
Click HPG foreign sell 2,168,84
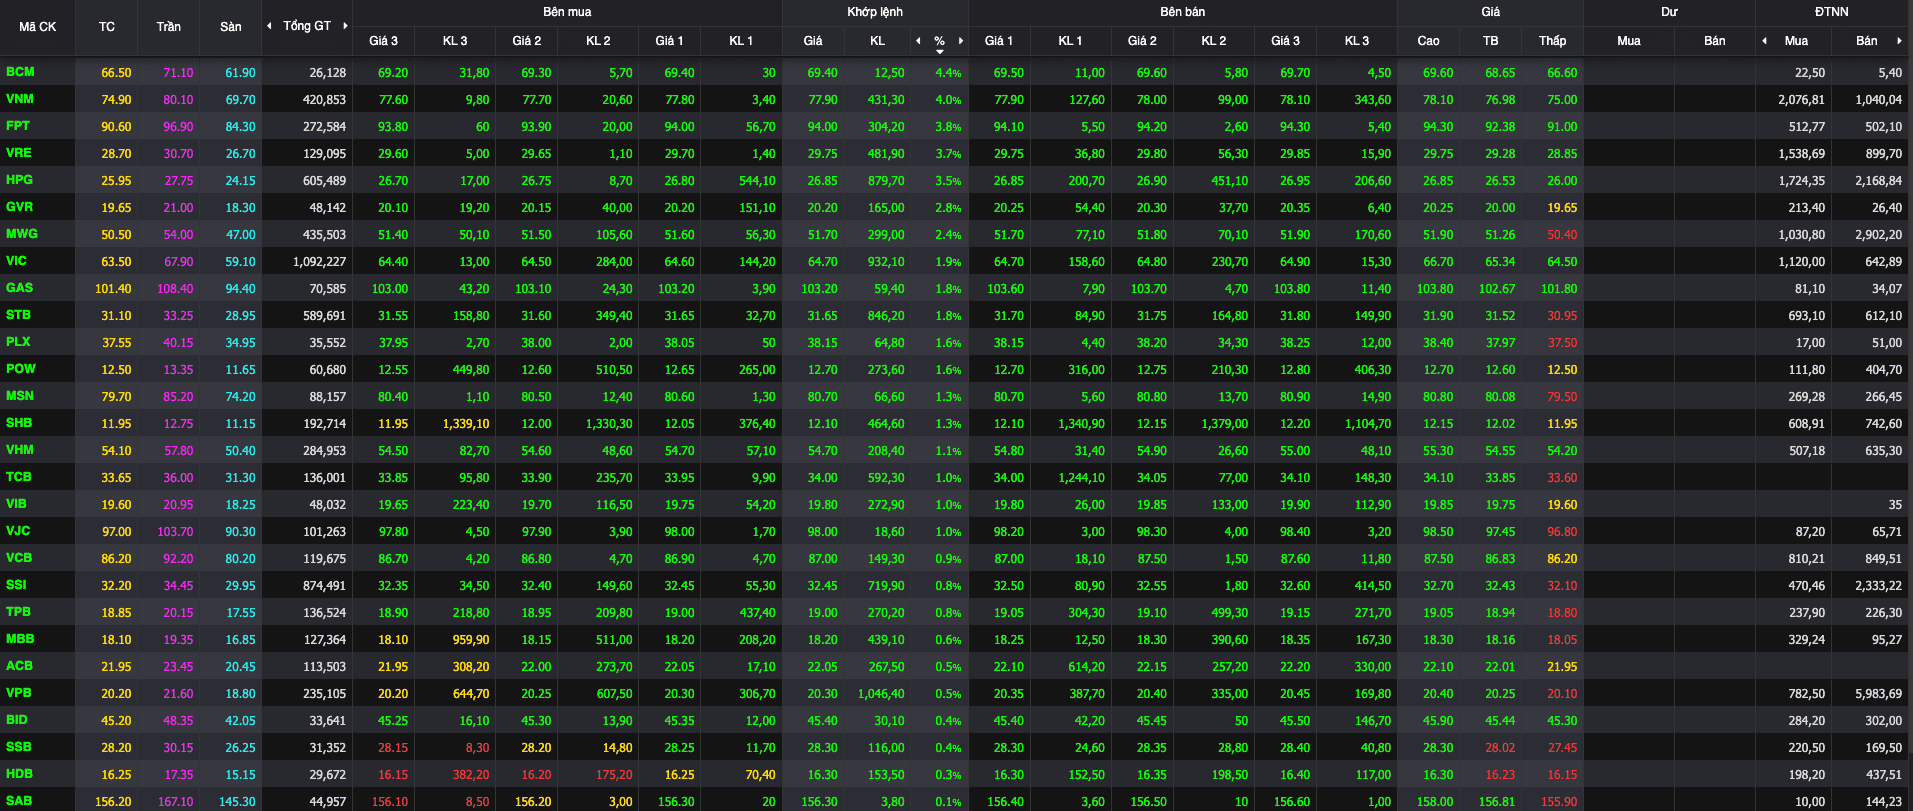pos(1878,181)
